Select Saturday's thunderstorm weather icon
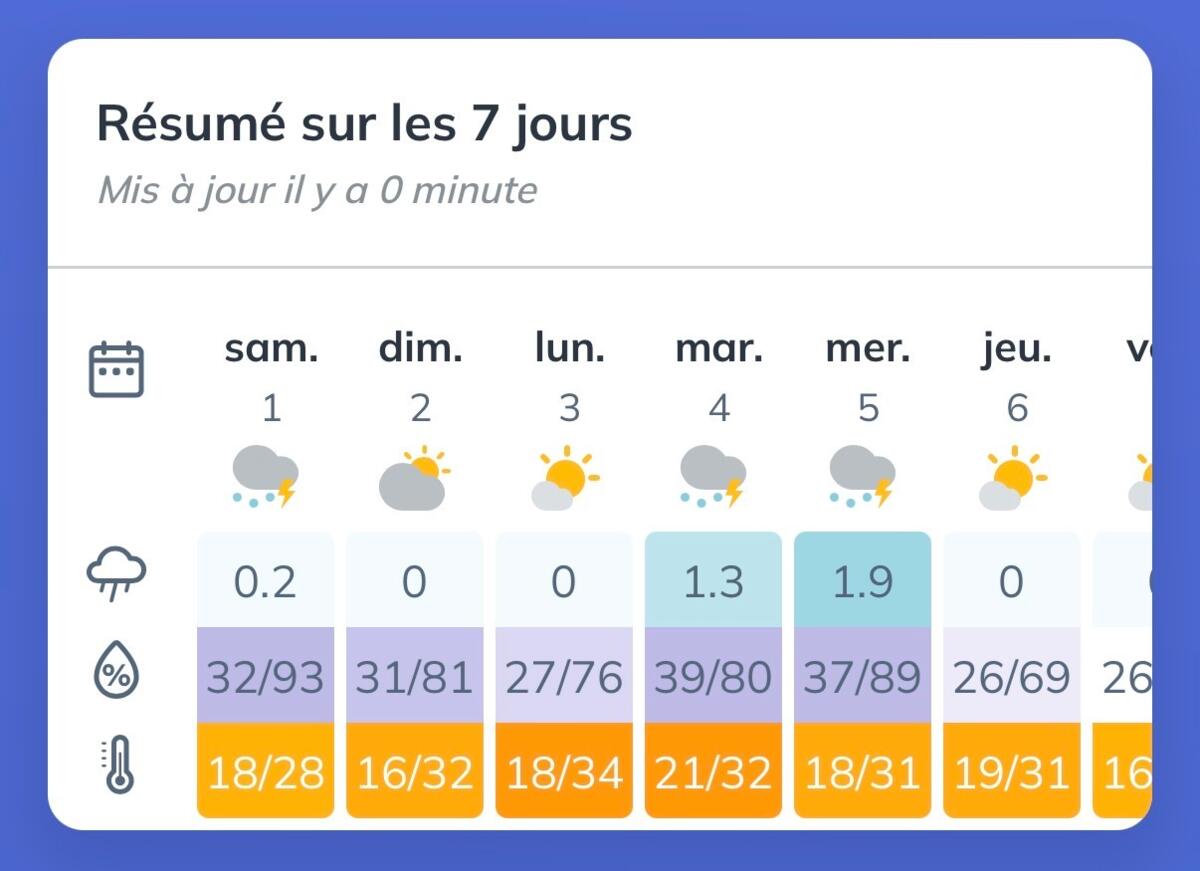This screenshot has height=871, width=1200. 265,477
